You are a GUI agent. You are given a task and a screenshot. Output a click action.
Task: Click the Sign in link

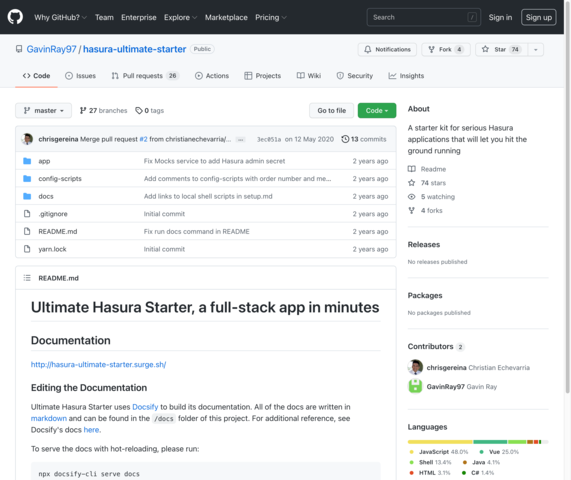point(500,17)
